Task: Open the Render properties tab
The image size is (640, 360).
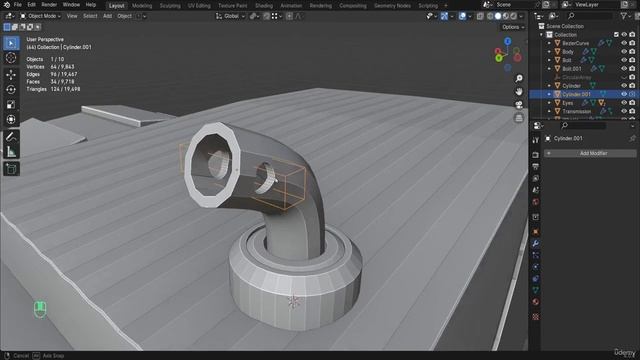Action: click(536, 155)
